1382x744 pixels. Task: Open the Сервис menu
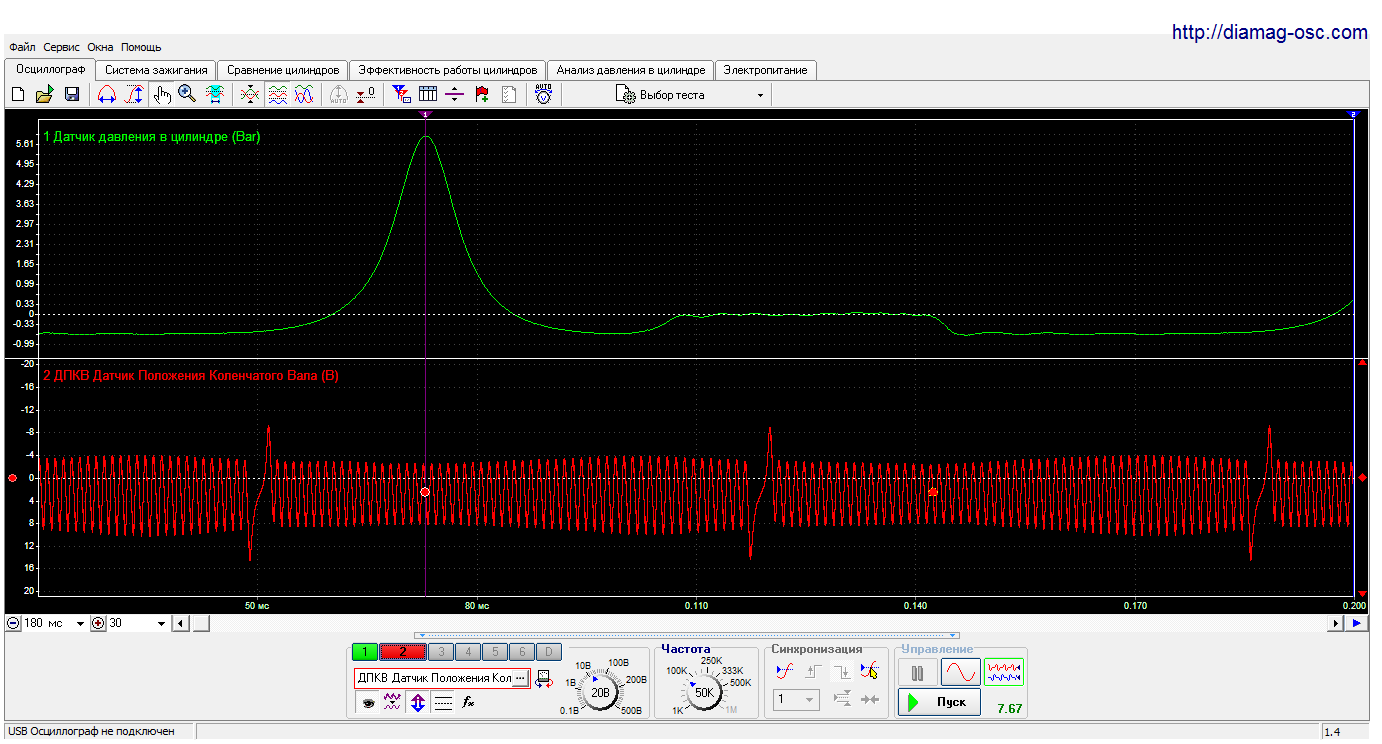(62, 47)
